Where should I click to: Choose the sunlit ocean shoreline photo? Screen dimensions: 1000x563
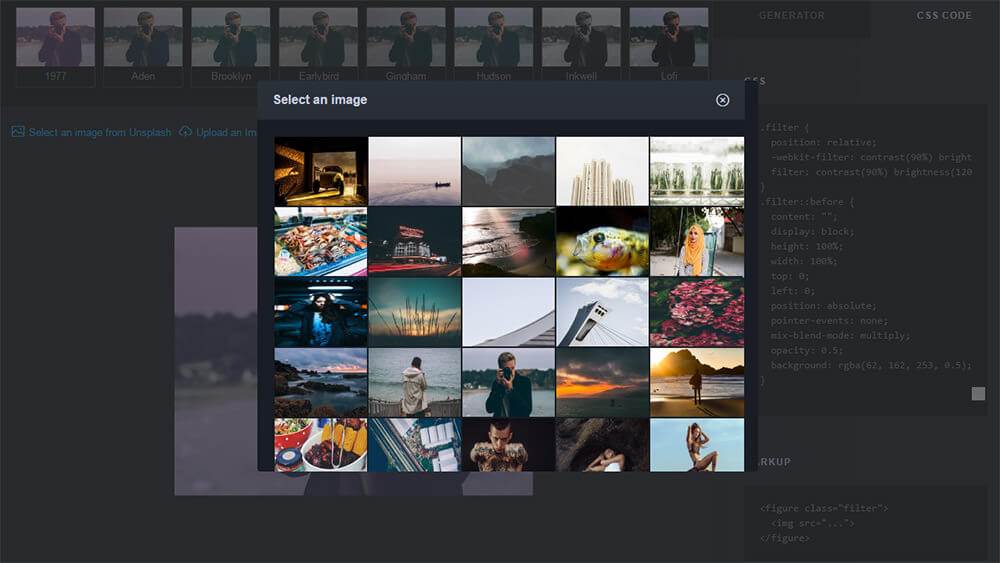(x=508, y=242)
